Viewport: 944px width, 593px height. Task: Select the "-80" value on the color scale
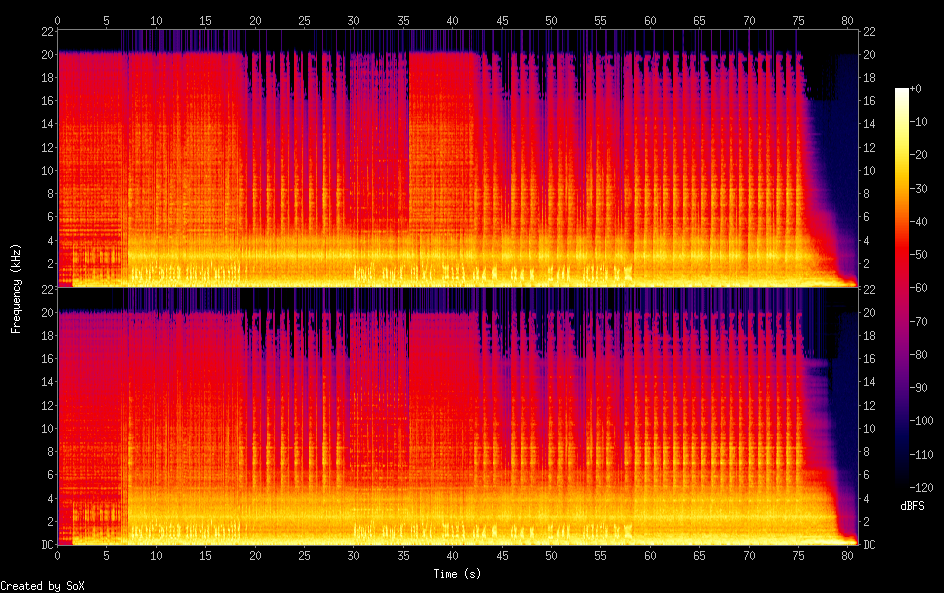pos(919,355)
